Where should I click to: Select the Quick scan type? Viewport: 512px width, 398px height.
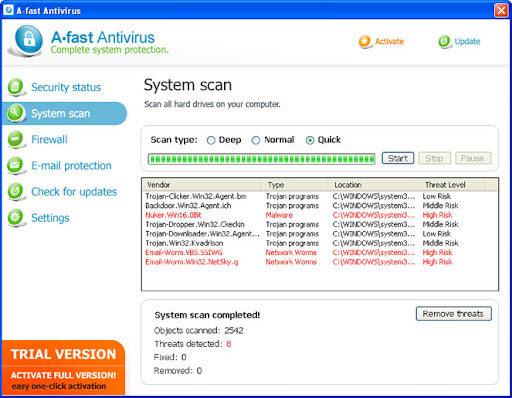coord(310,140)
